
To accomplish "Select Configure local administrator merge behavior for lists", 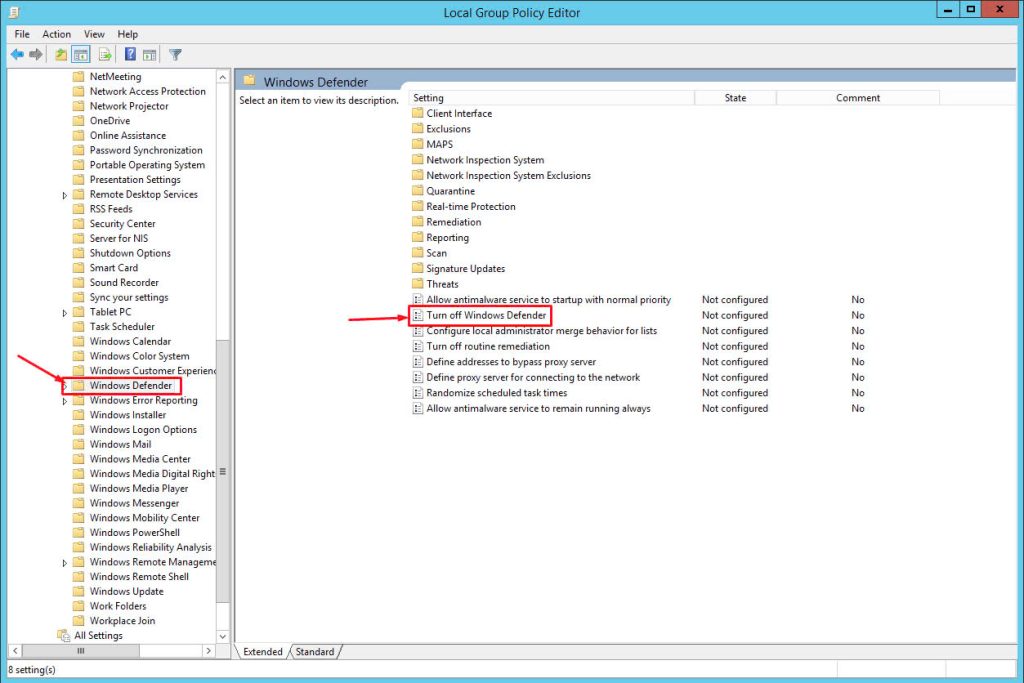I will click(541, 331).
